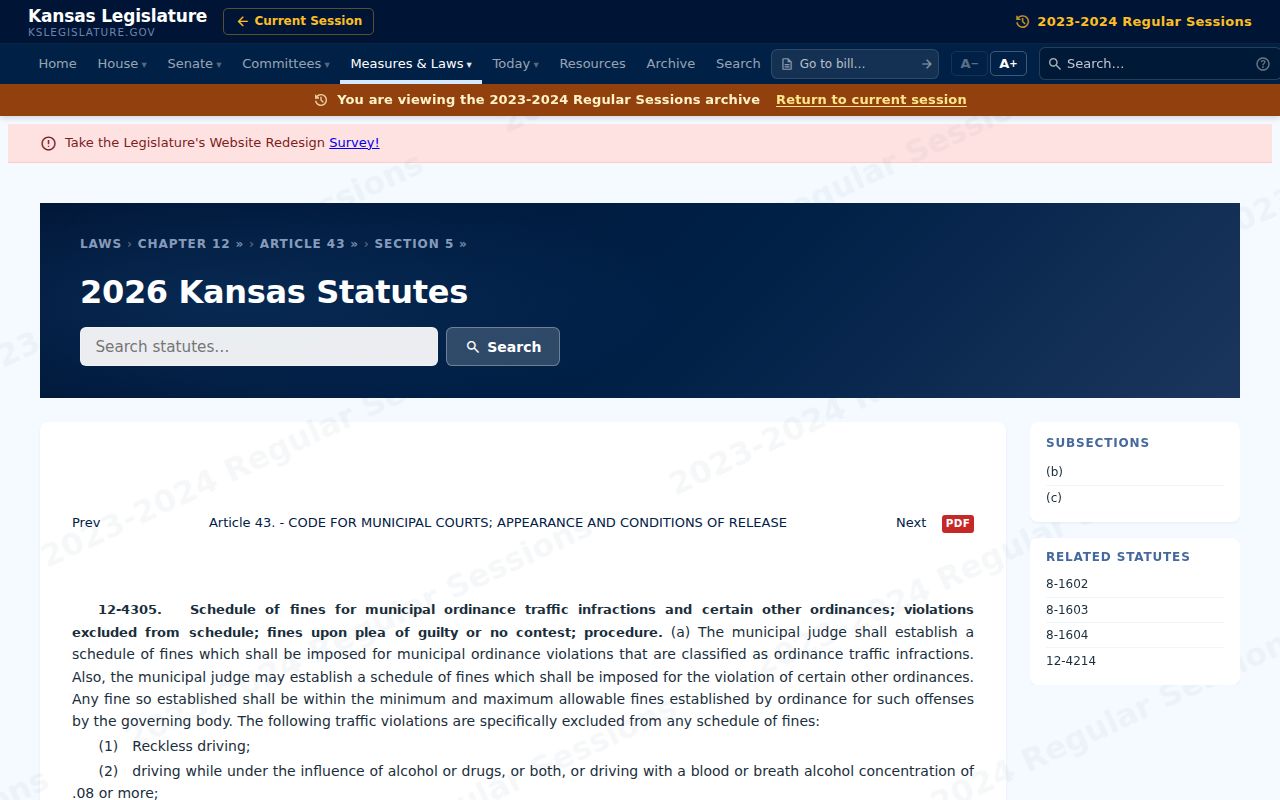Image resolution: width=1280 pixels, height=800 pixels.
Task: Go to the Home menu item
Action: (x=57, y=64)
